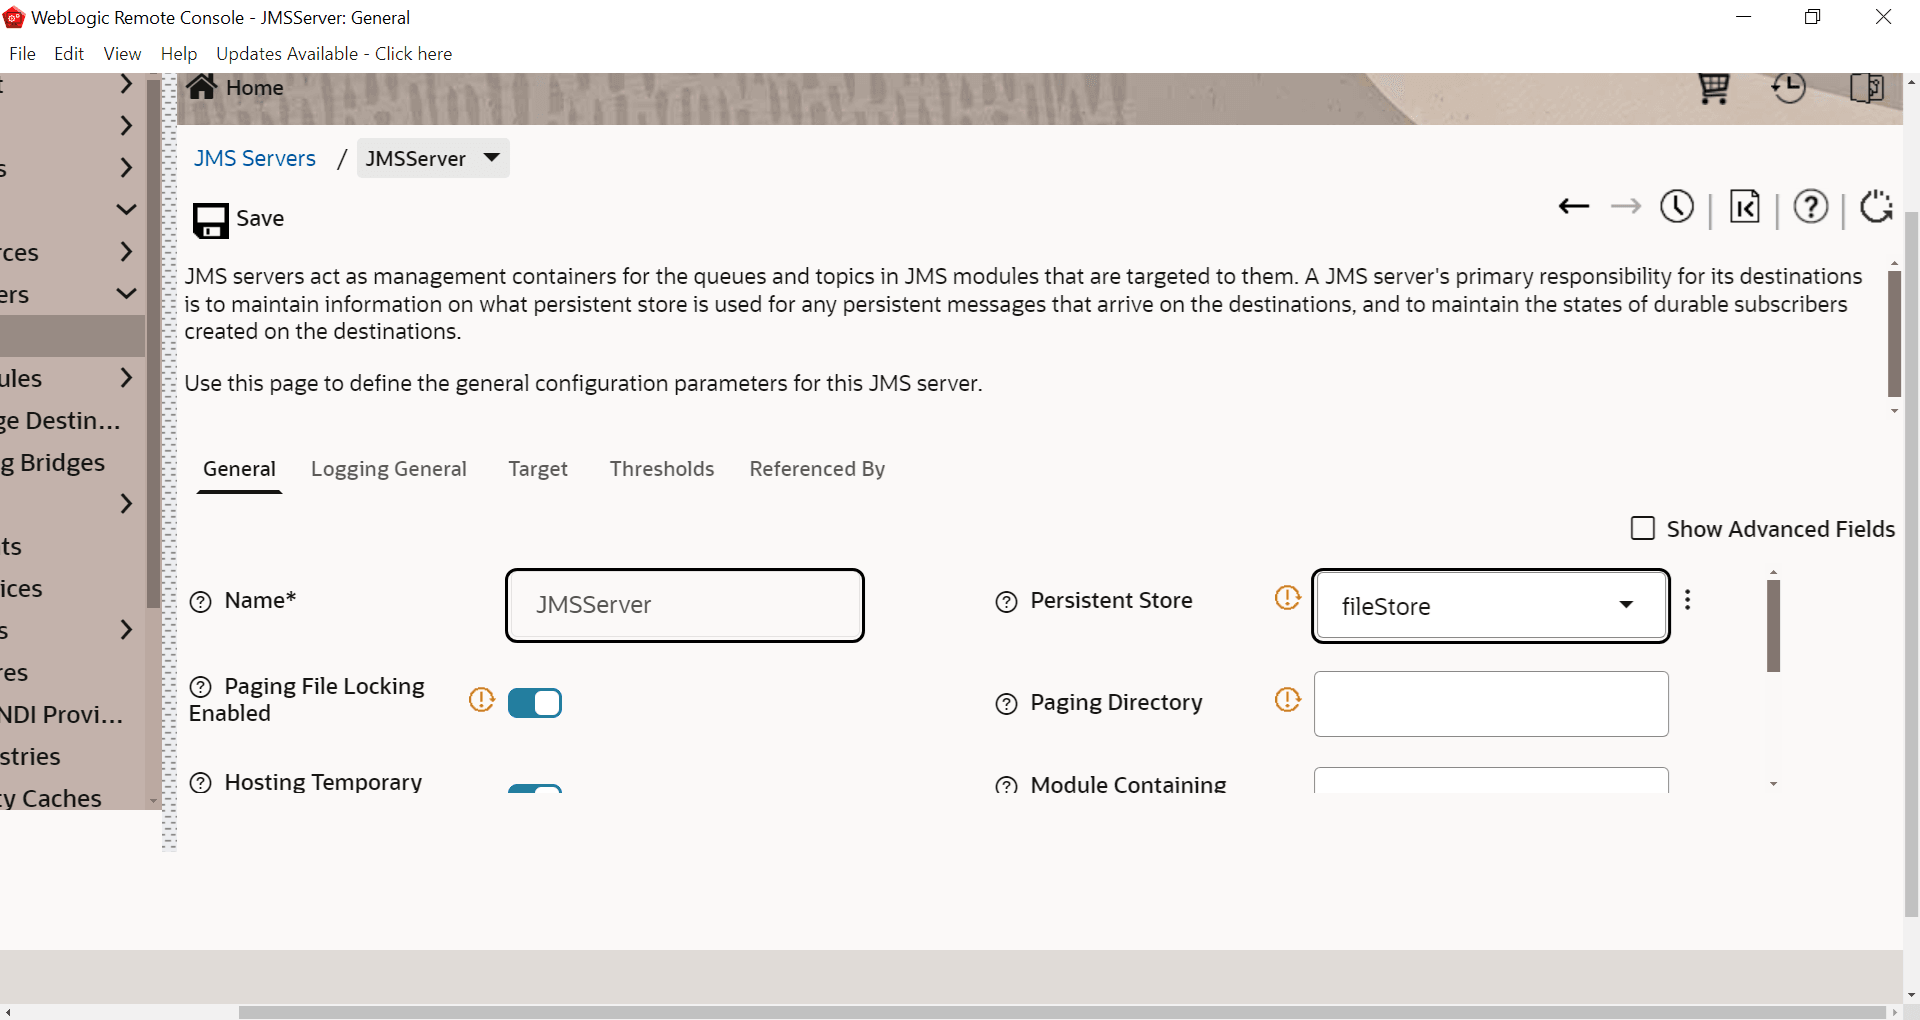Open the Help menu
Viewport: 1920px width, 1020px height.
[x=179, y=54]
